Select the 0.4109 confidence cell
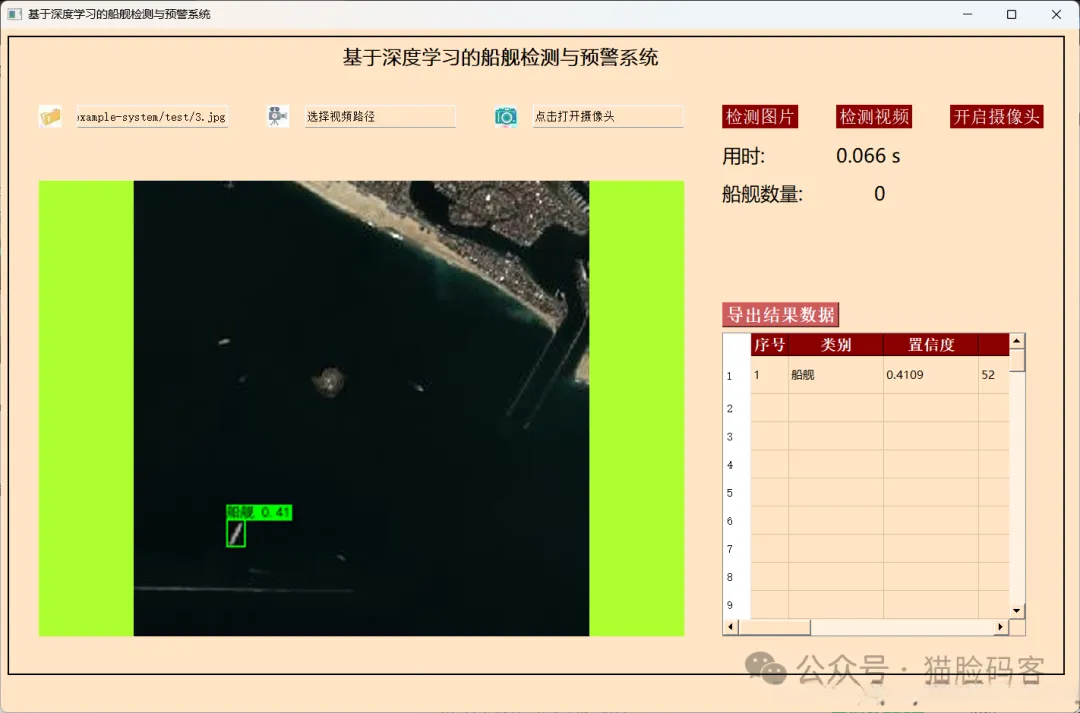 (x=930, y=375)
